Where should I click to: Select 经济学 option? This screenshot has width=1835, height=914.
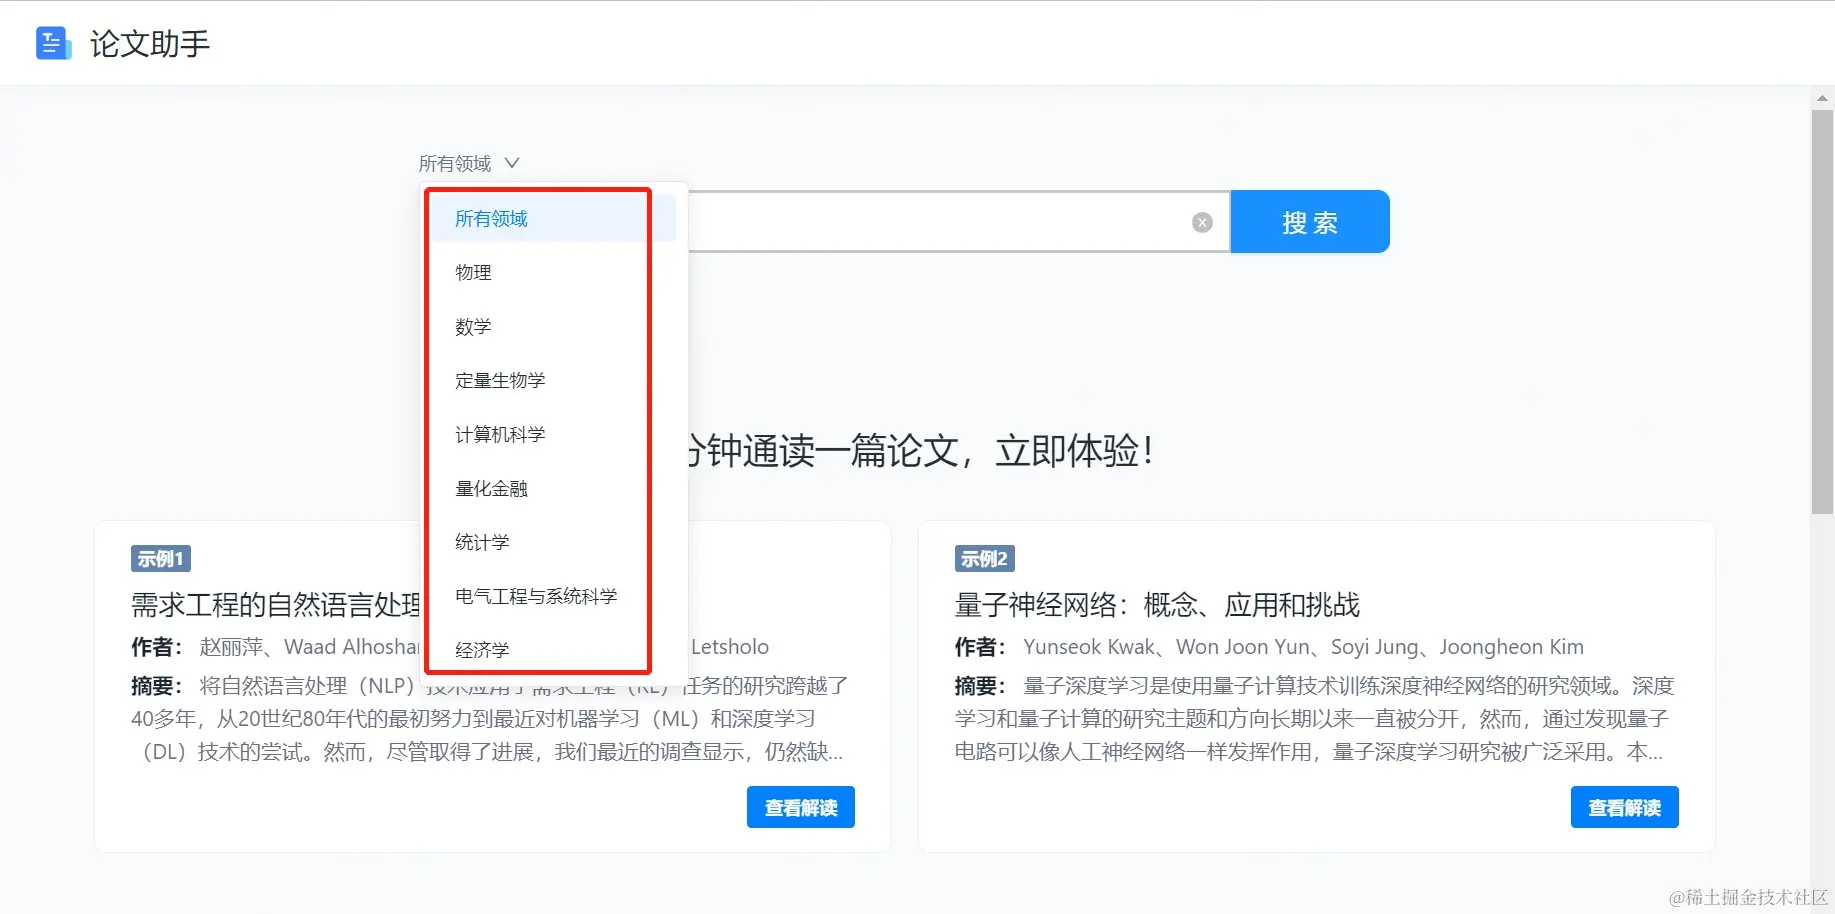pos(553,650)
